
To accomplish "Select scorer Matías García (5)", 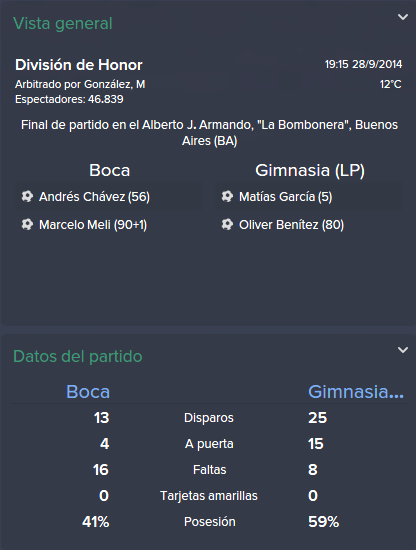I will click(x=286, y=197).
